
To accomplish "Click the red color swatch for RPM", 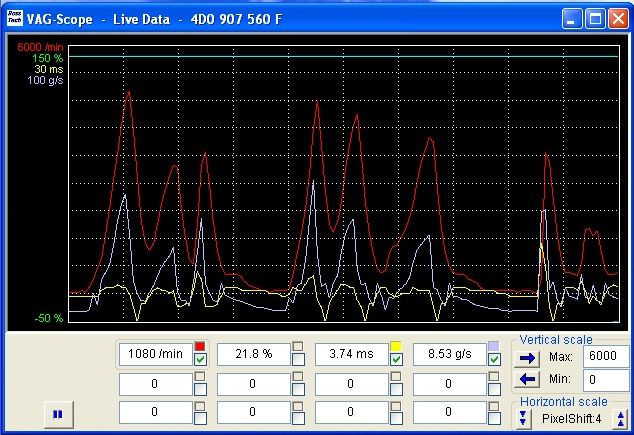I will click(x=200, y=347).
